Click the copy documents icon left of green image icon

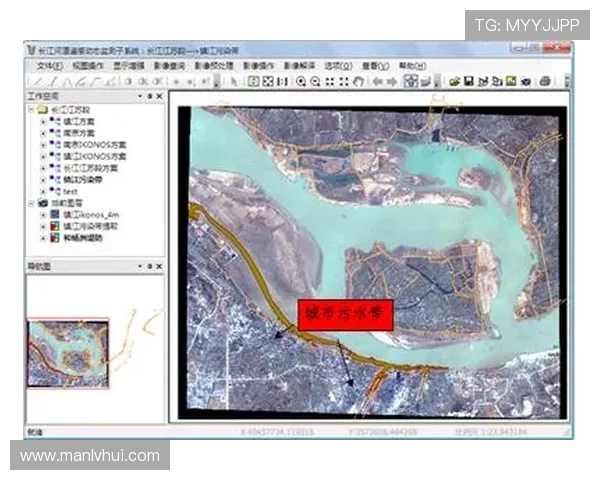[497, 82]
